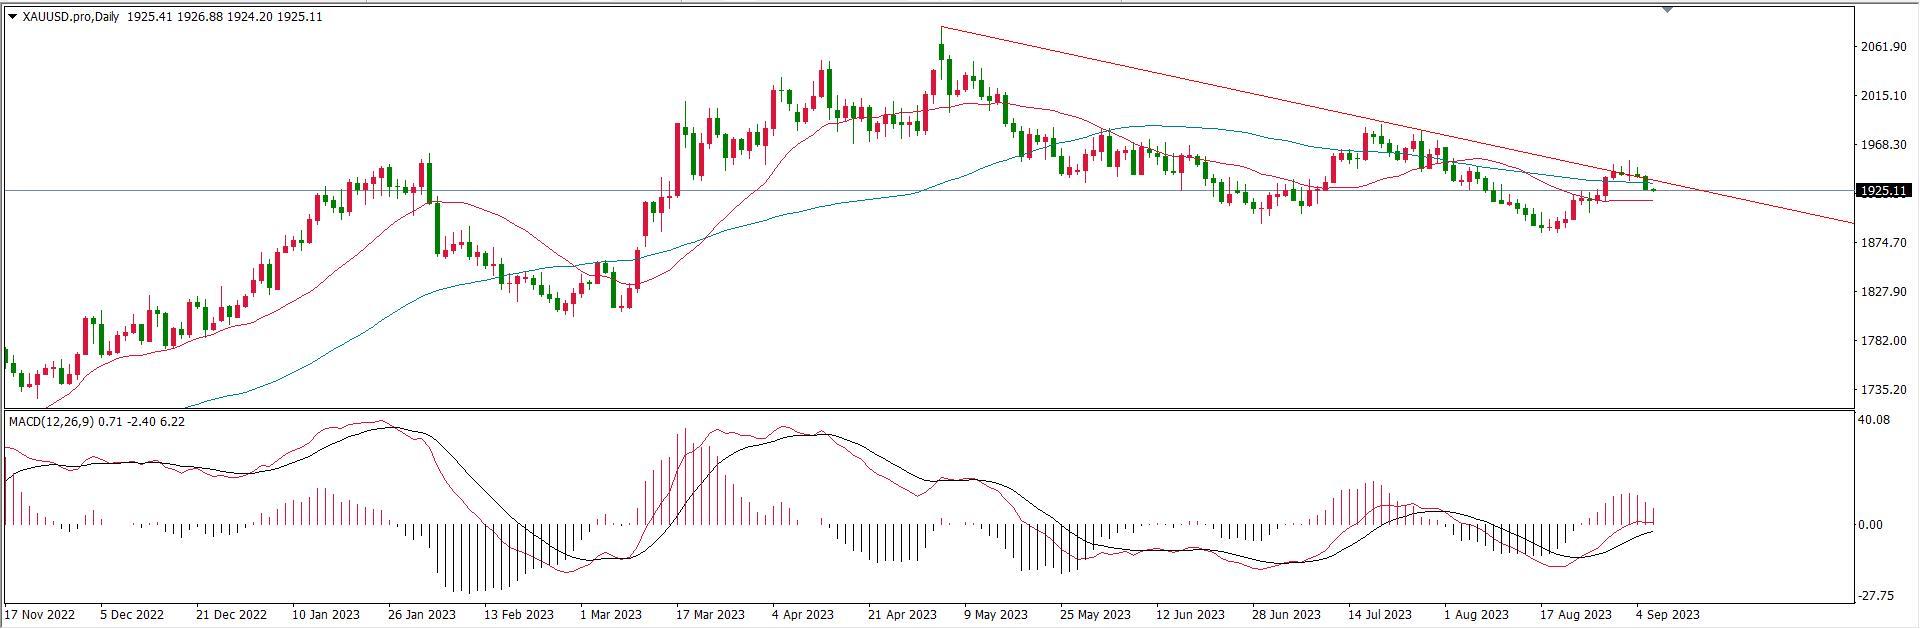Click the black triangle before XAUUSD.pro,Daily
This screenshot has height=629, width=1920.
[x=12, y=17]
